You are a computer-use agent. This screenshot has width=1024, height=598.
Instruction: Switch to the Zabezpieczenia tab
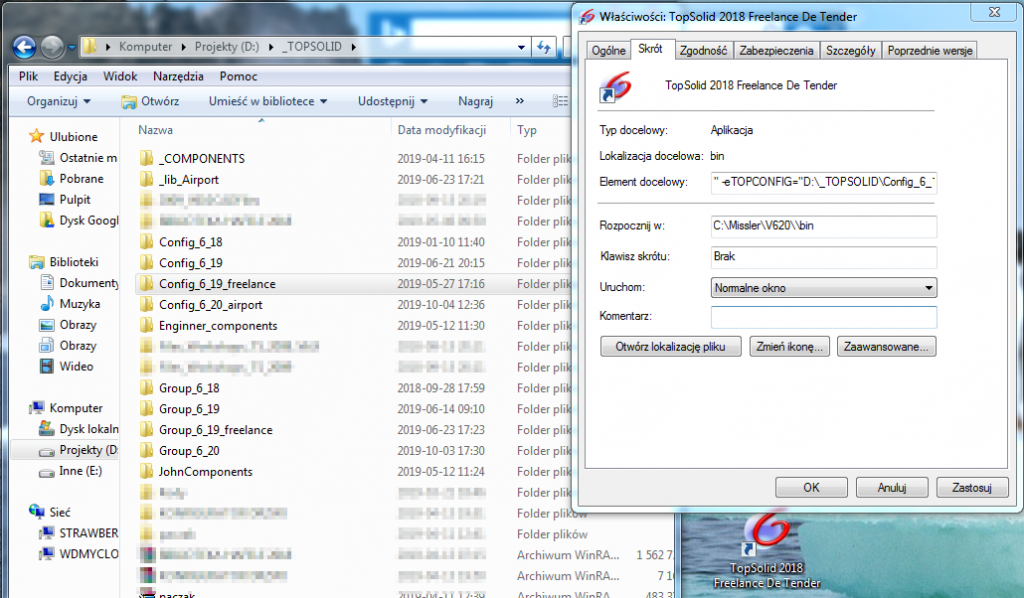[776, 50]
